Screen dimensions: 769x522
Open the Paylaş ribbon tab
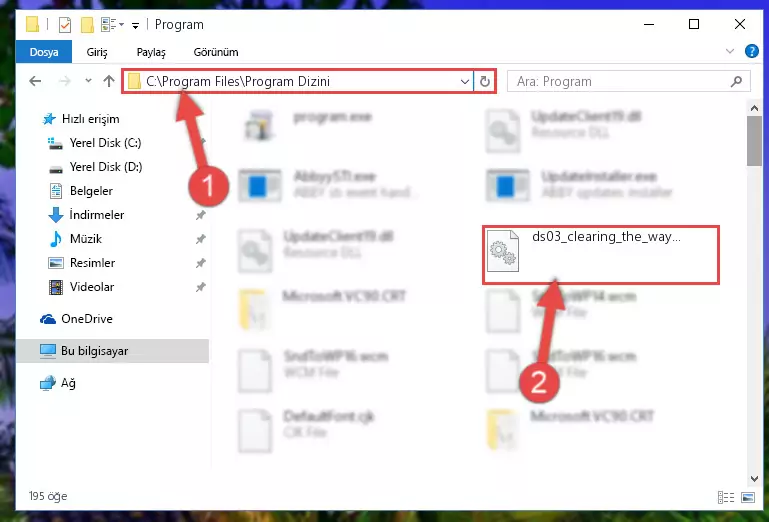coord(151,52)
